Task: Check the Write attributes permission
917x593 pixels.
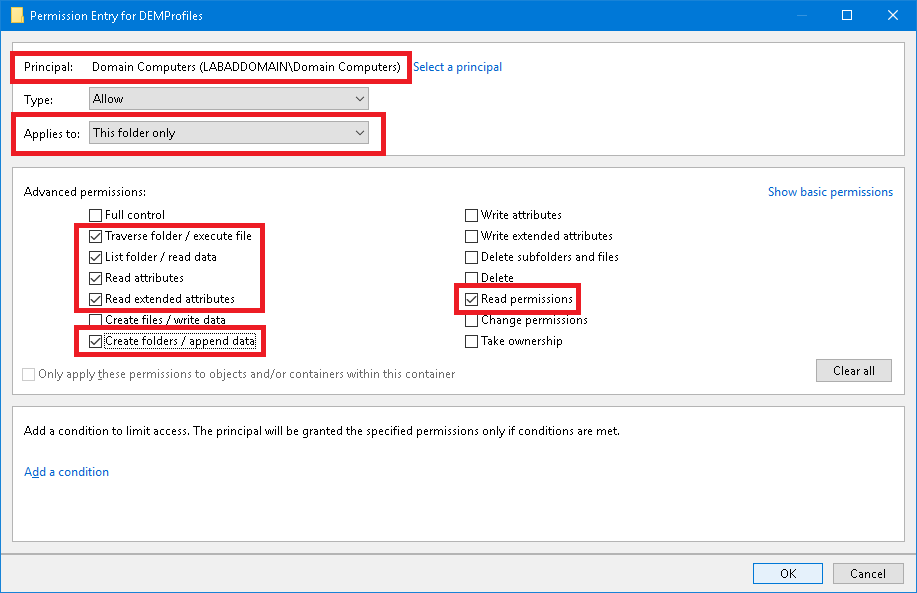Action: point(472,215)
